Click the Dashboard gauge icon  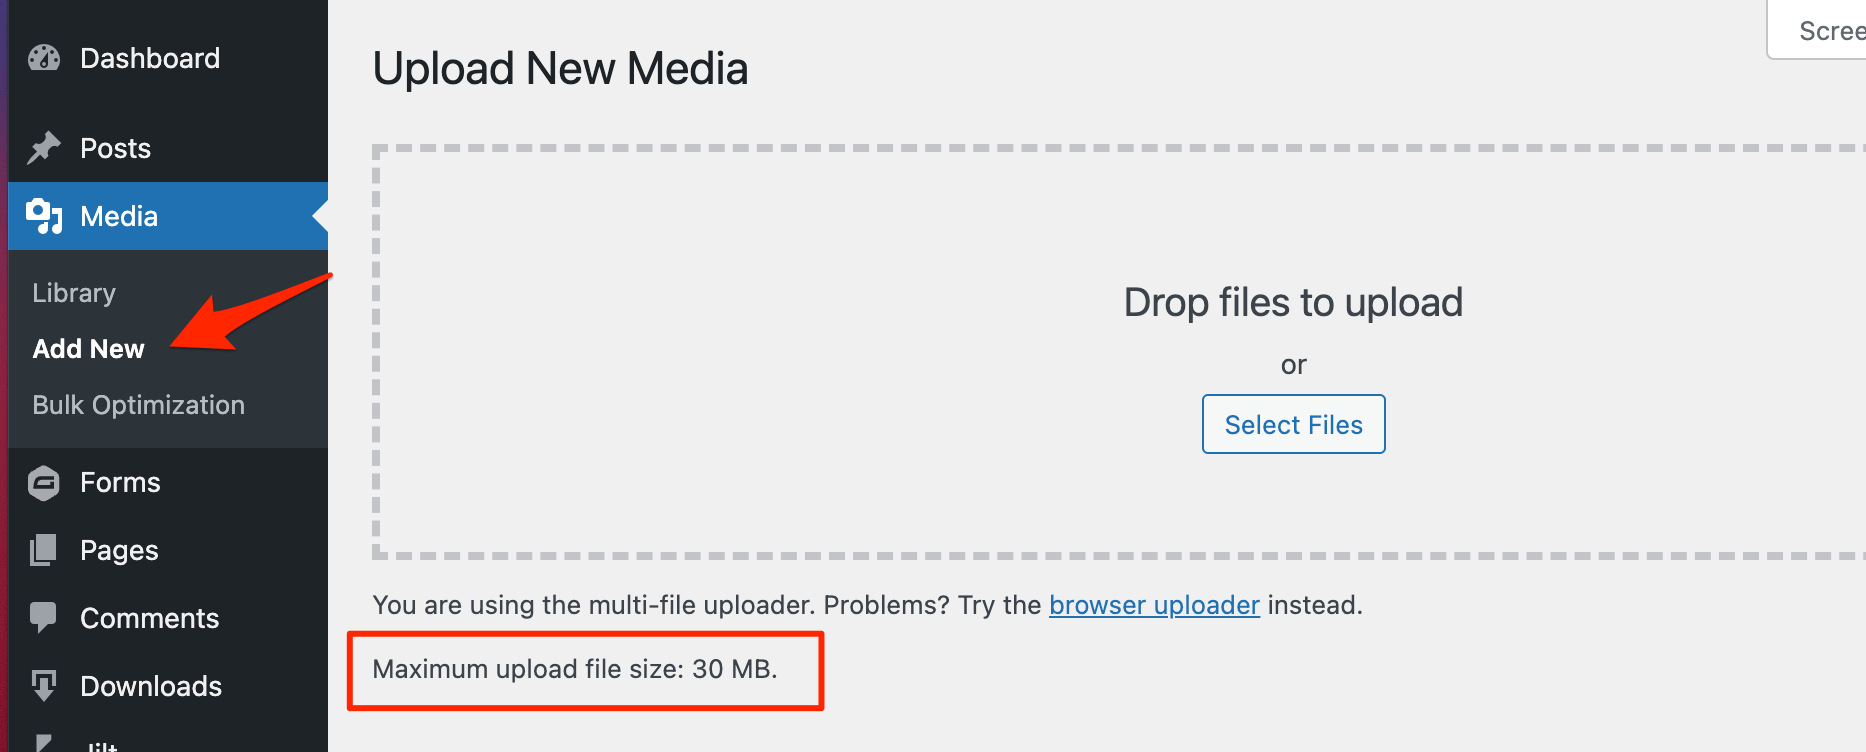(43, 57)
